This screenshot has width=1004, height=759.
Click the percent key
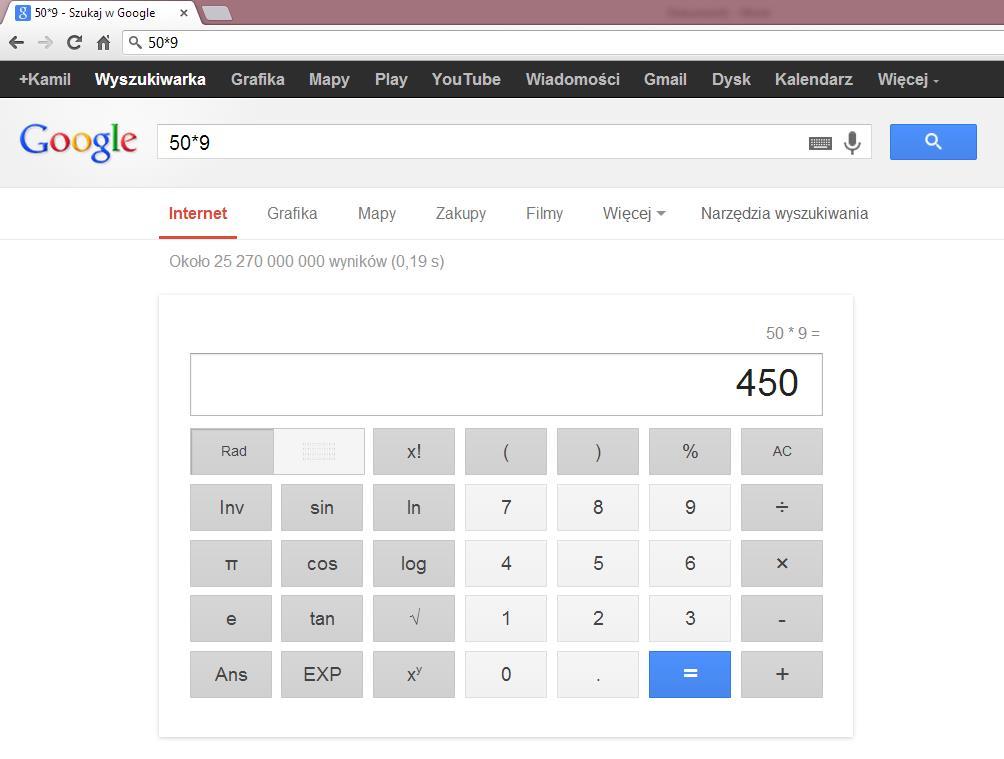(x=690, y=452)
